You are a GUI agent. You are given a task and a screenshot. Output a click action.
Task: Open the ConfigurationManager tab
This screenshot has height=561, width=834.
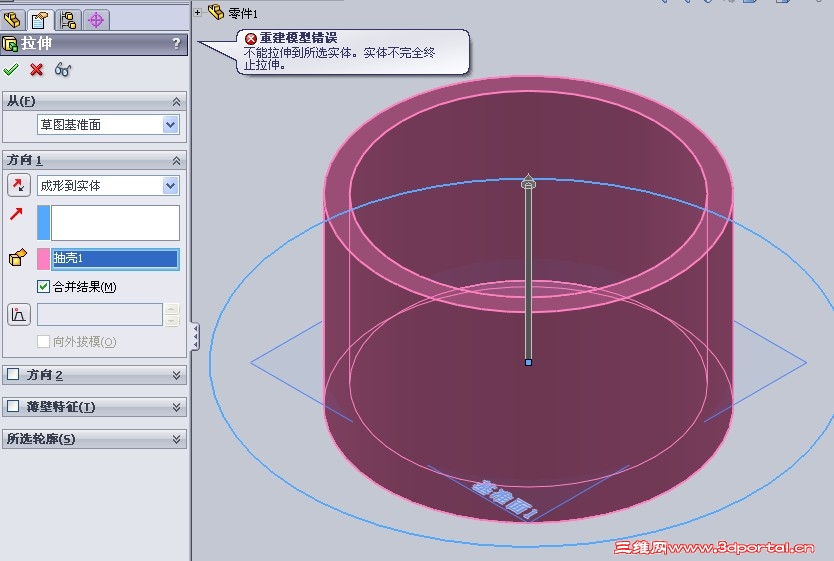pyautogui.click(x=68, y=20)
